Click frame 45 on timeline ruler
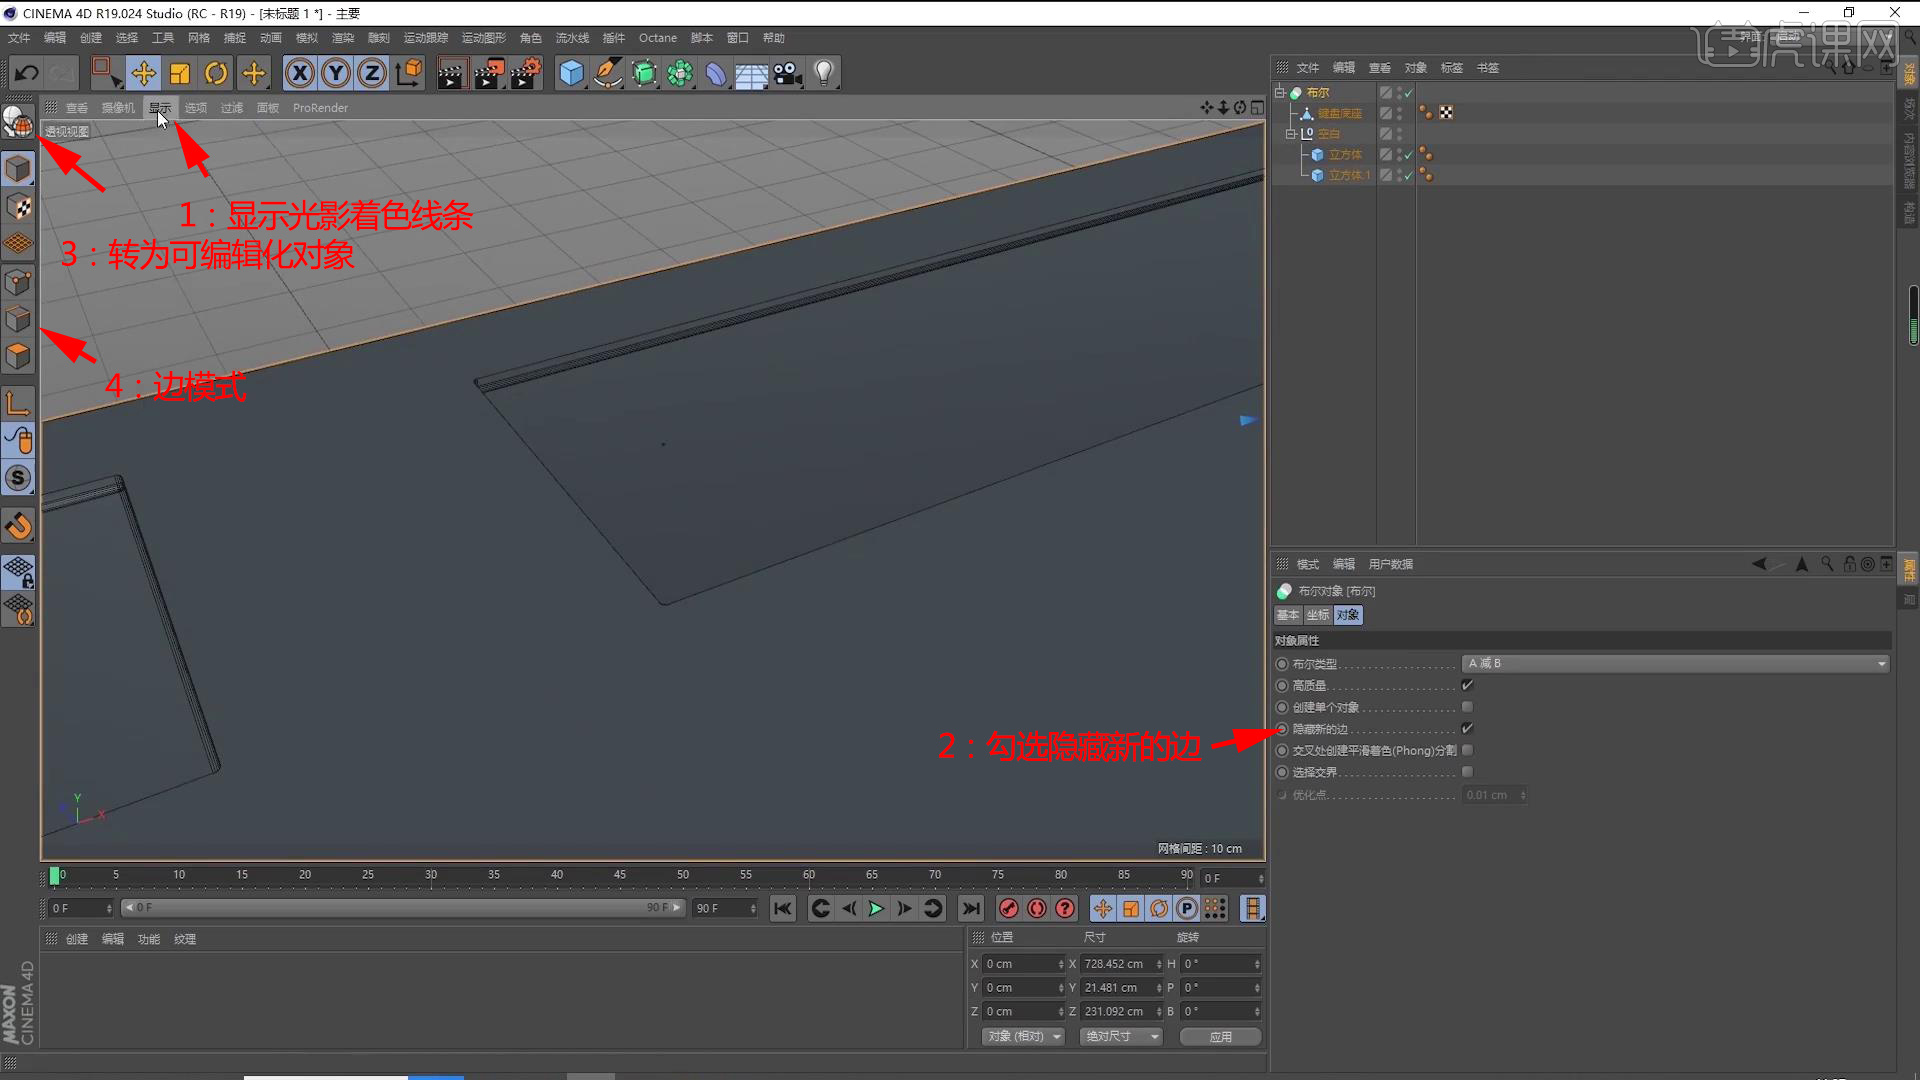 620,876
